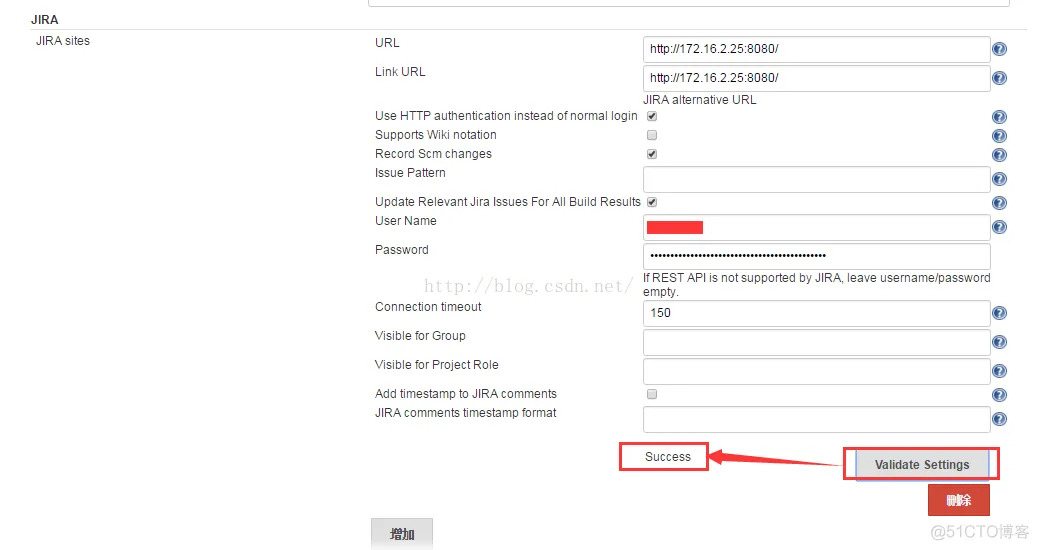Screen dimensions: 1039x550
Task: Open help for the User Name field
Action: click(x=999, y=227)
